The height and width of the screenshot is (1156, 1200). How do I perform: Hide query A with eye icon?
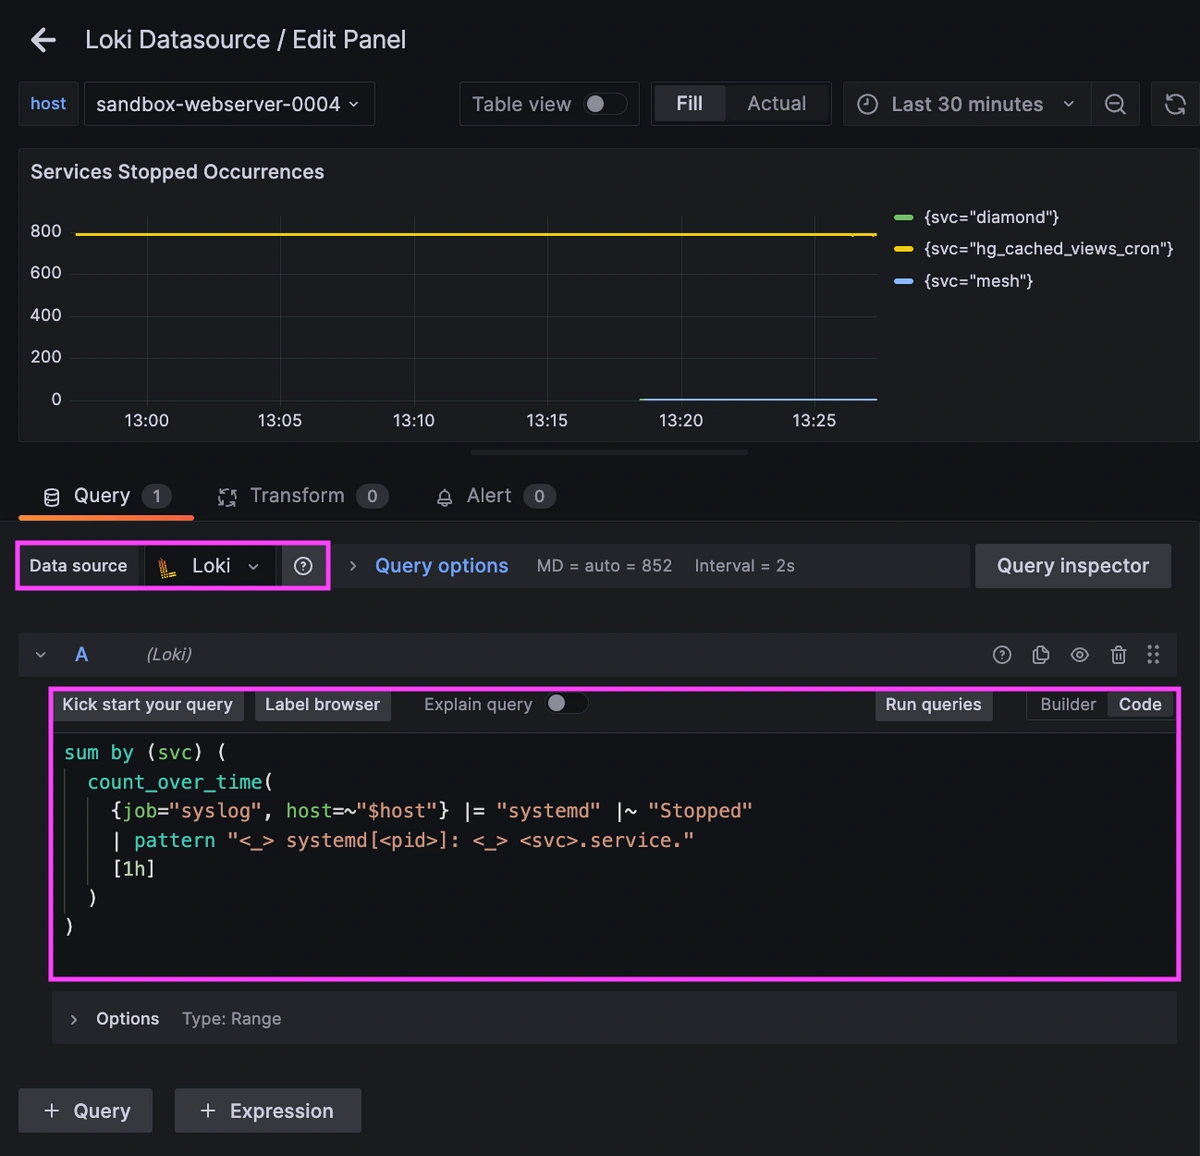point(1080,655)
